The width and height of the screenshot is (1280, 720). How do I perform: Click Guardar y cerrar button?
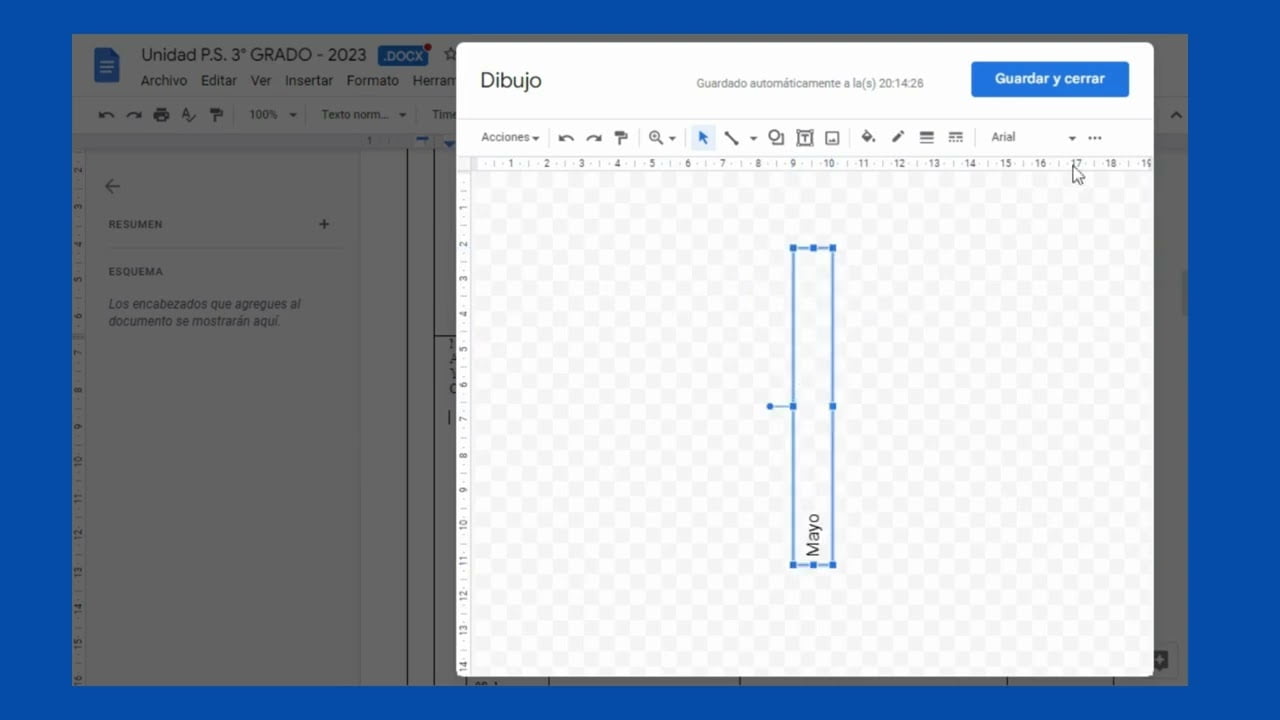point(1050,79)
